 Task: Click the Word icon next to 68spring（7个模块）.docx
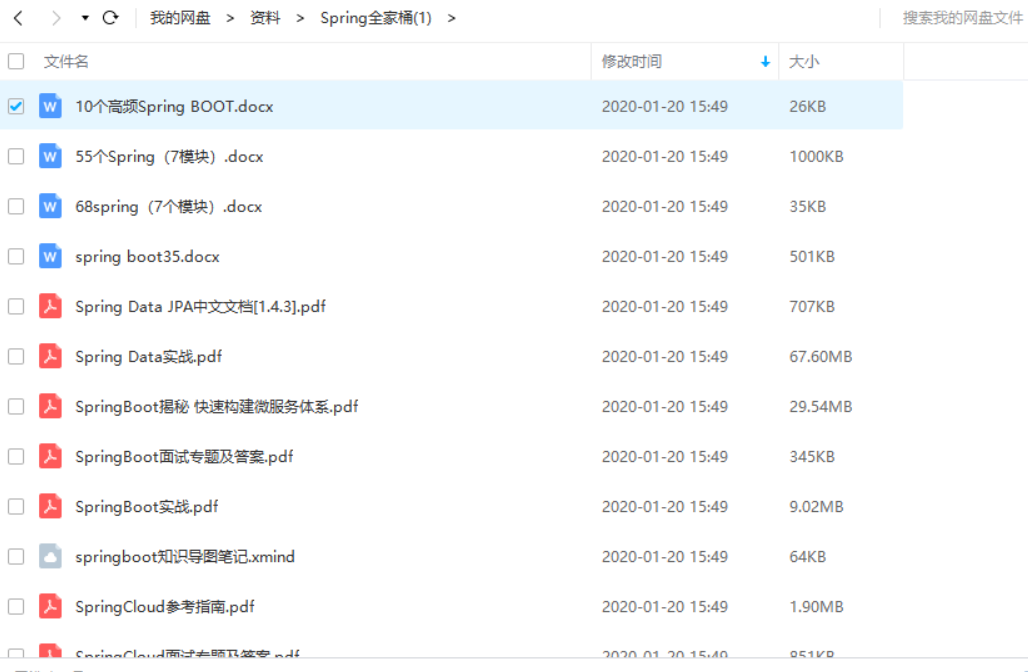[x=50, y=206]
